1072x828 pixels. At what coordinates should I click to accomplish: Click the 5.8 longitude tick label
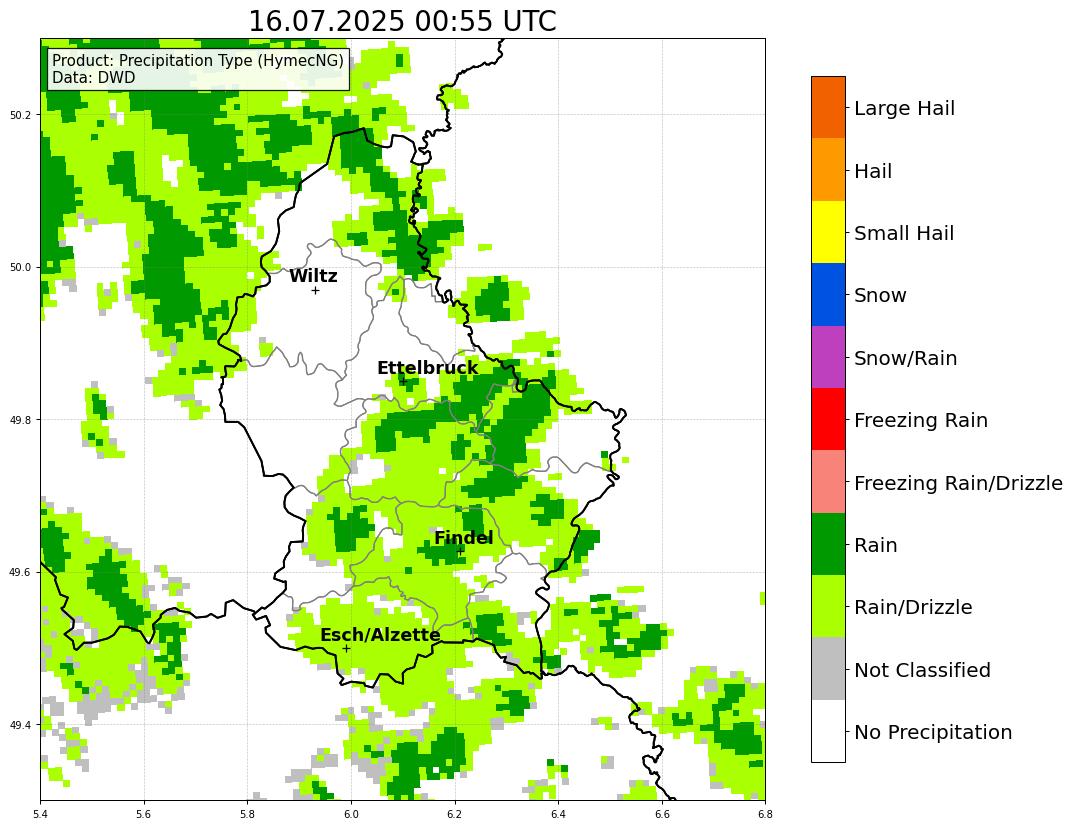point(247,814)
